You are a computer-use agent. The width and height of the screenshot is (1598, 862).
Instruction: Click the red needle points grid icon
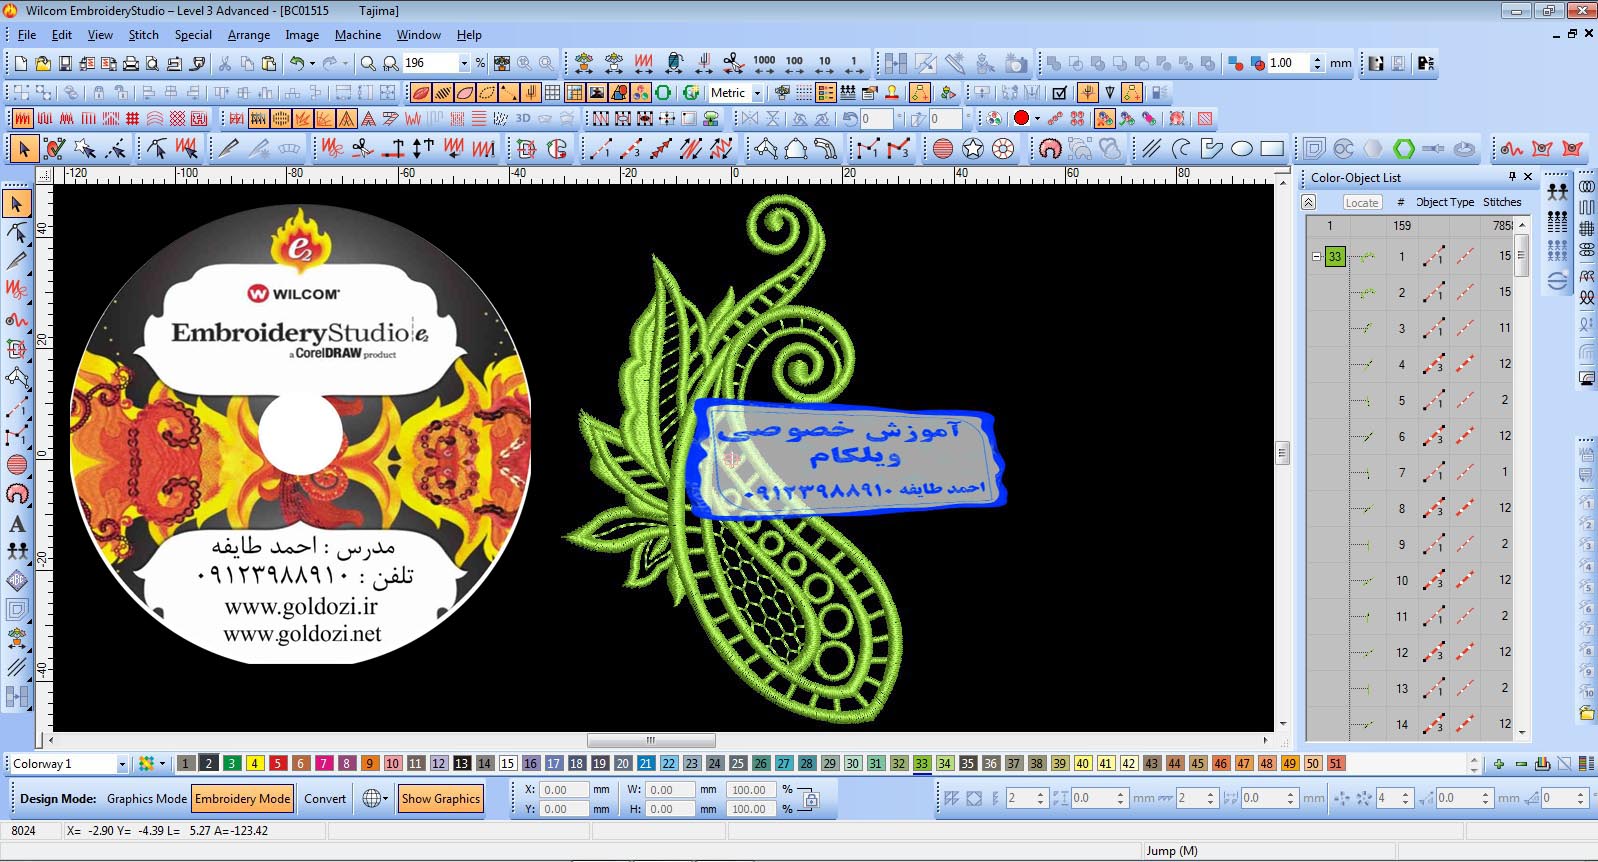[1077, 118]
